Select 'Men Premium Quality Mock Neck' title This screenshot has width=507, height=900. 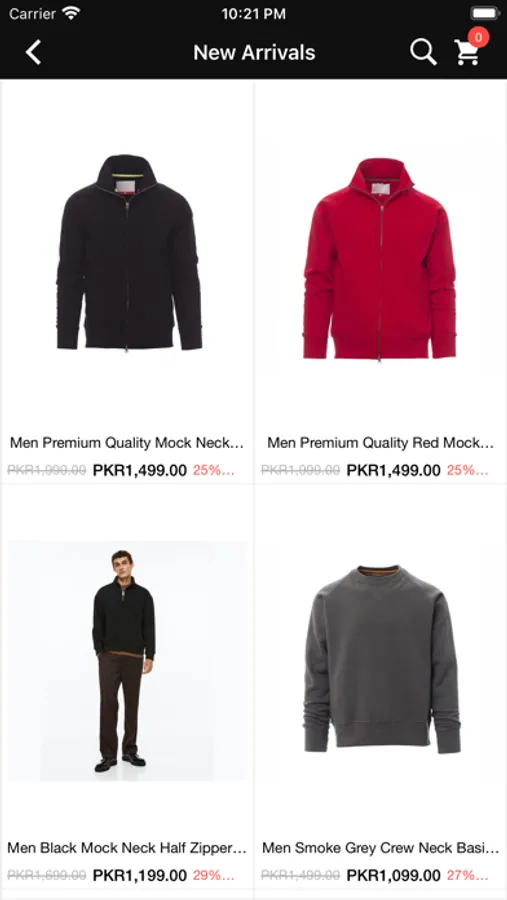tap(127, 443)
